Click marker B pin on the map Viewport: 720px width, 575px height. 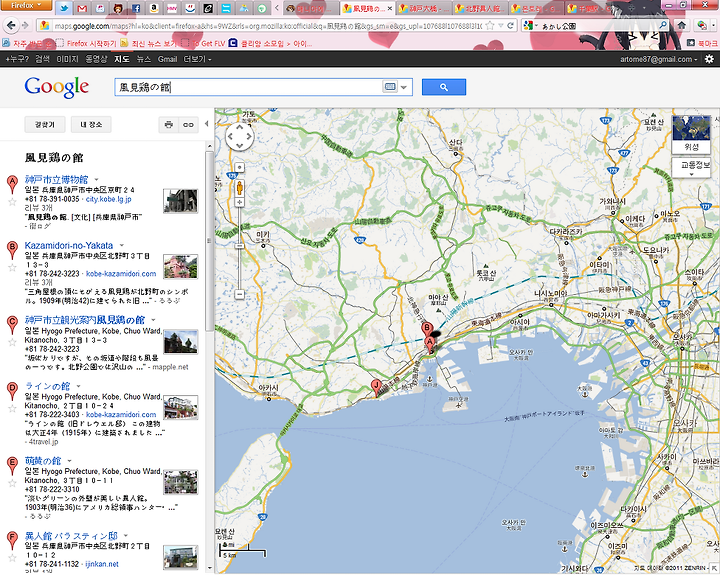[427, 329]
